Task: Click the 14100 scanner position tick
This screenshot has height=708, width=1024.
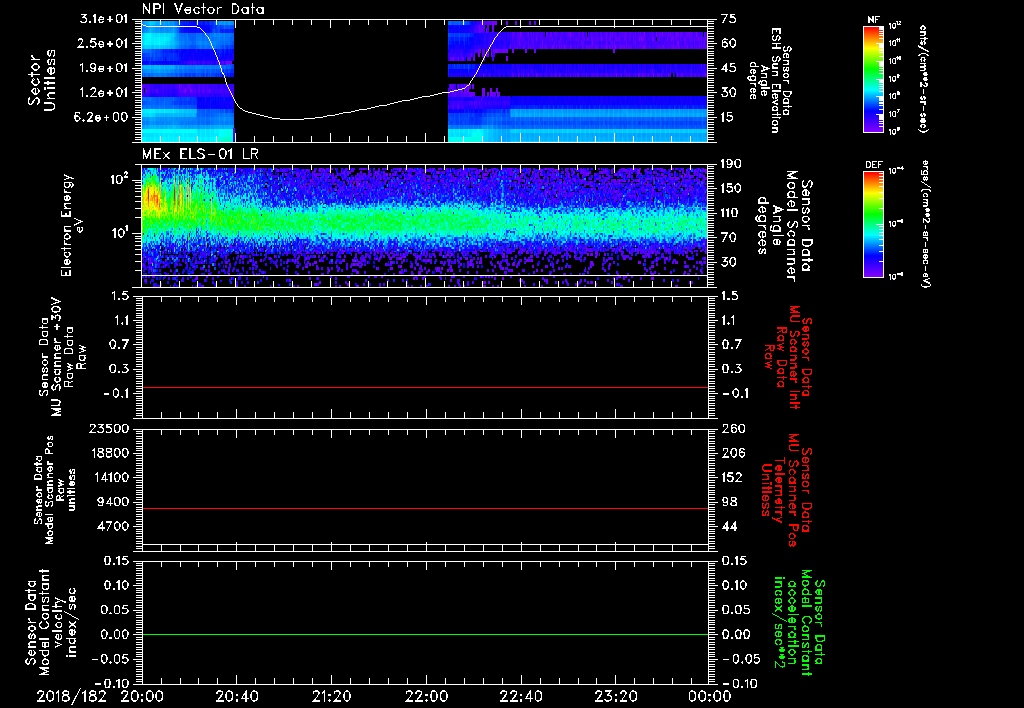Action: click(110, 477)
